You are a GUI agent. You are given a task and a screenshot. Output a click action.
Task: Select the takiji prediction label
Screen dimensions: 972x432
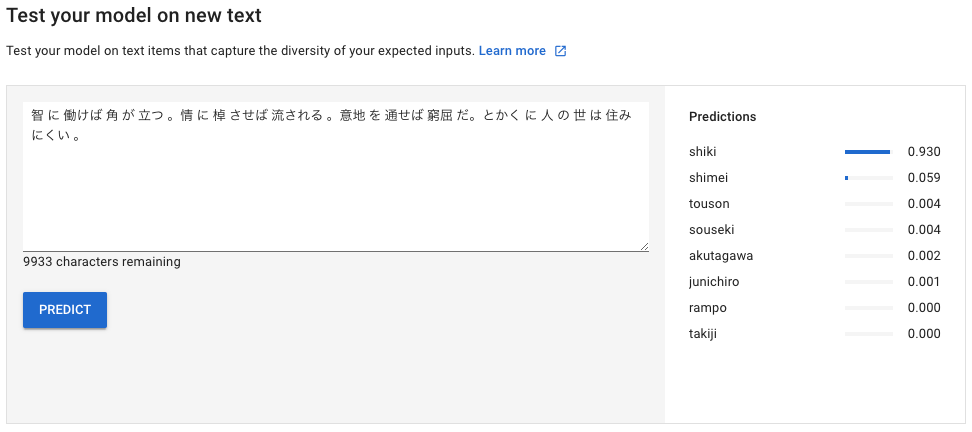pyautogui.click(x=703, y=334)
